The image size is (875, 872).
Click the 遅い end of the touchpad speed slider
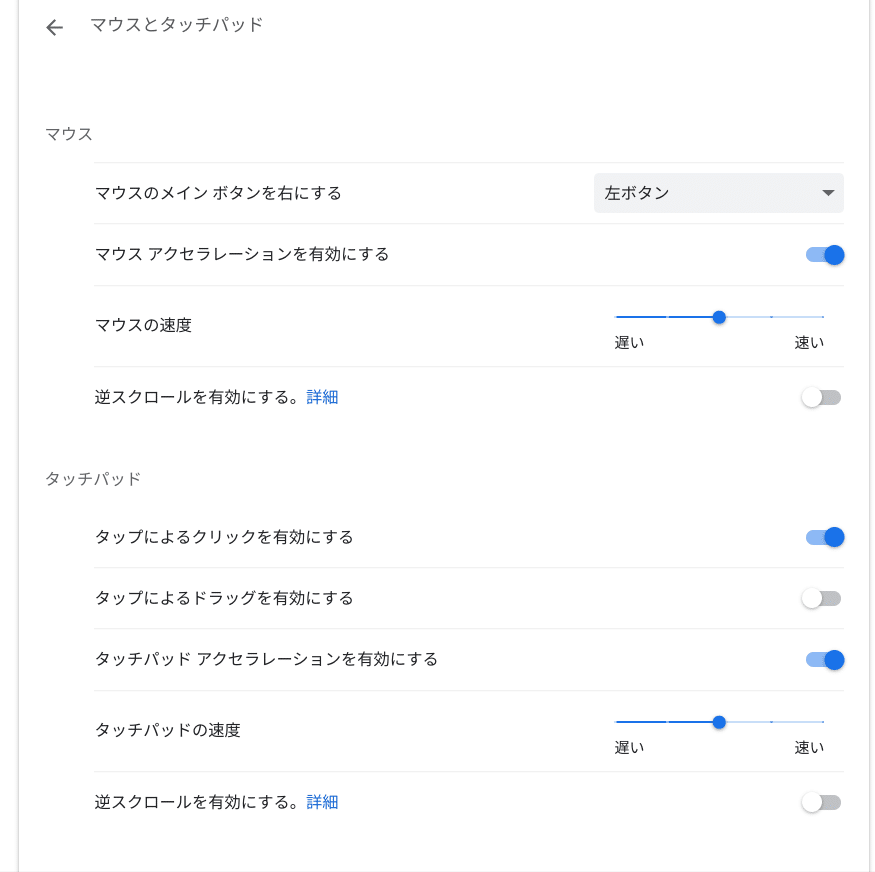click(x=616, y=722)
